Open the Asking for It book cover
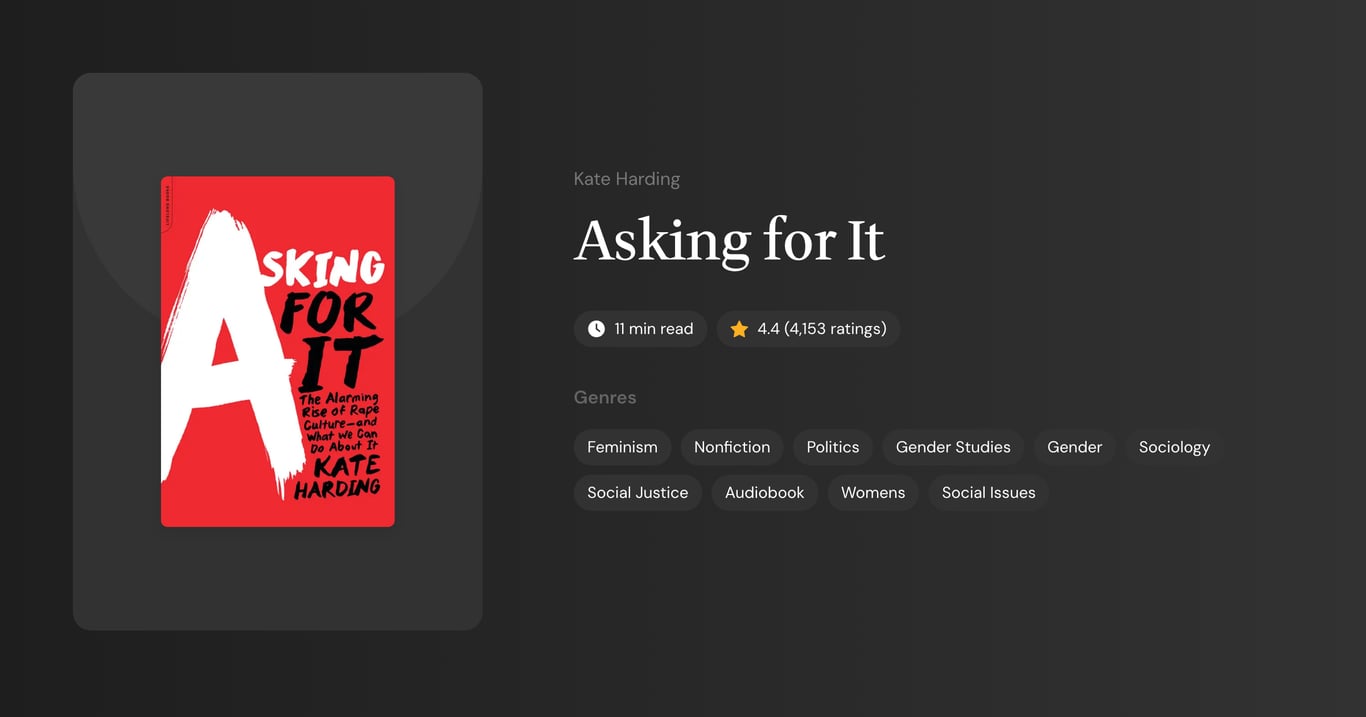Viewport: 1366px width, 717px height. pyautogui.click(x=278, y=351)
